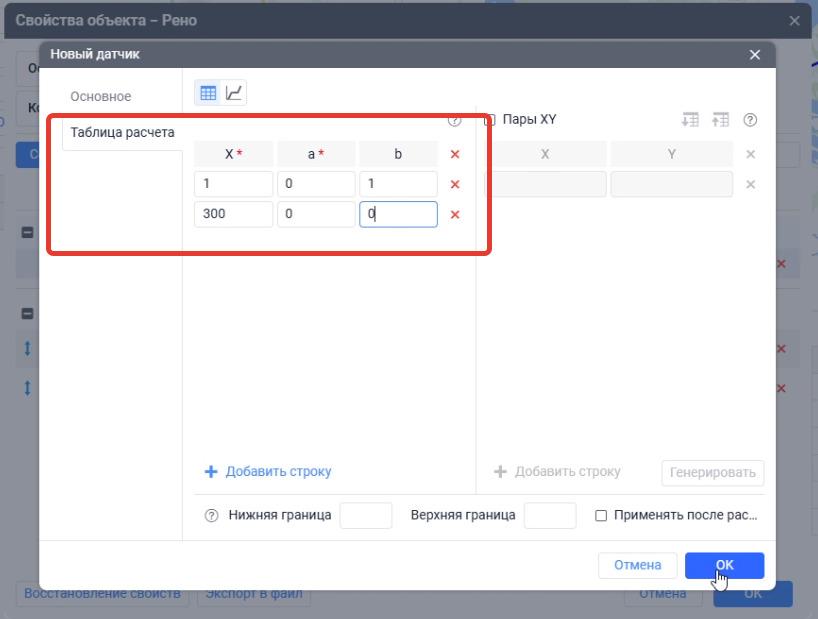Select the Таблица расчета tab
Image resolution: width=818 pixels, height=619 pixels.
click(123, 132)
